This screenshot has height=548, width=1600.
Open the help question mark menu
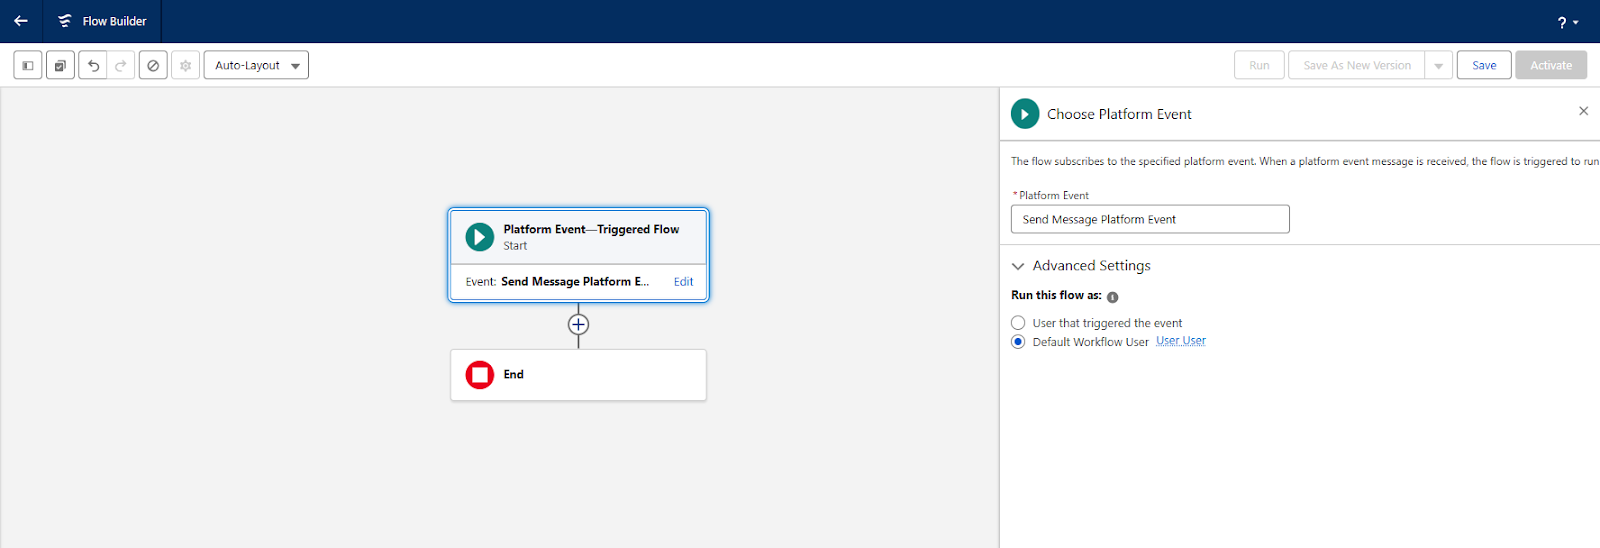coord(1567,22)
